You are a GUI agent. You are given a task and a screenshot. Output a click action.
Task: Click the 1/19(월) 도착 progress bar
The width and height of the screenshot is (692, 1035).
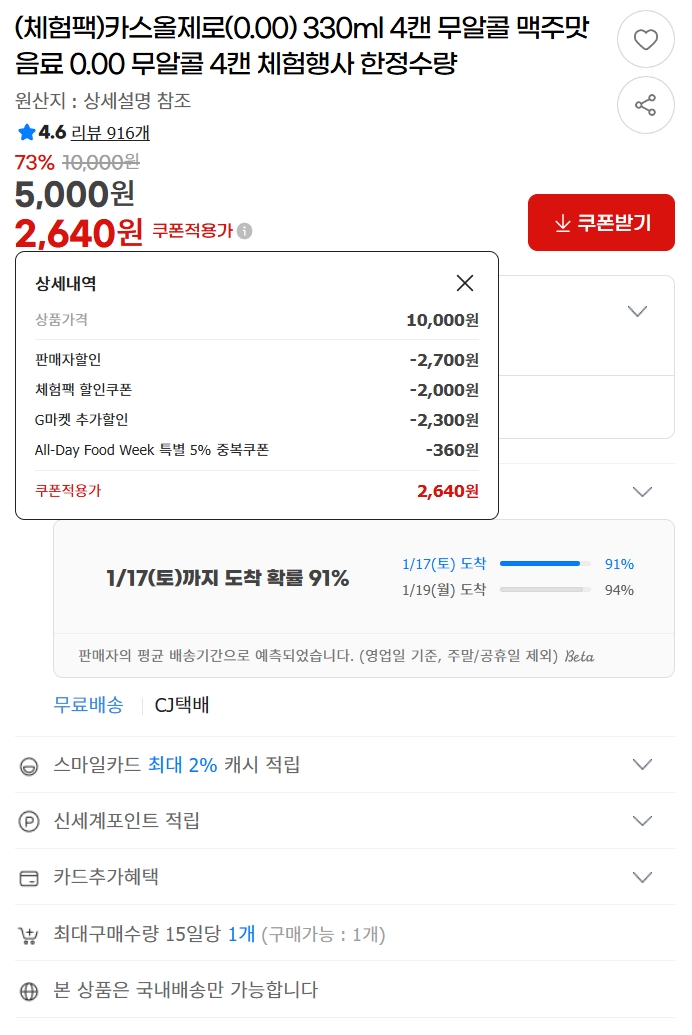[x=542, y=590]
